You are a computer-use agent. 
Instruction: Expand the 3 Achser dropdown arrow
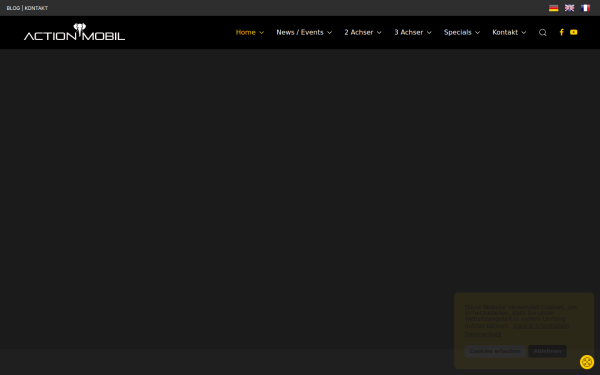pyautogui.click(x=429, y=33)
